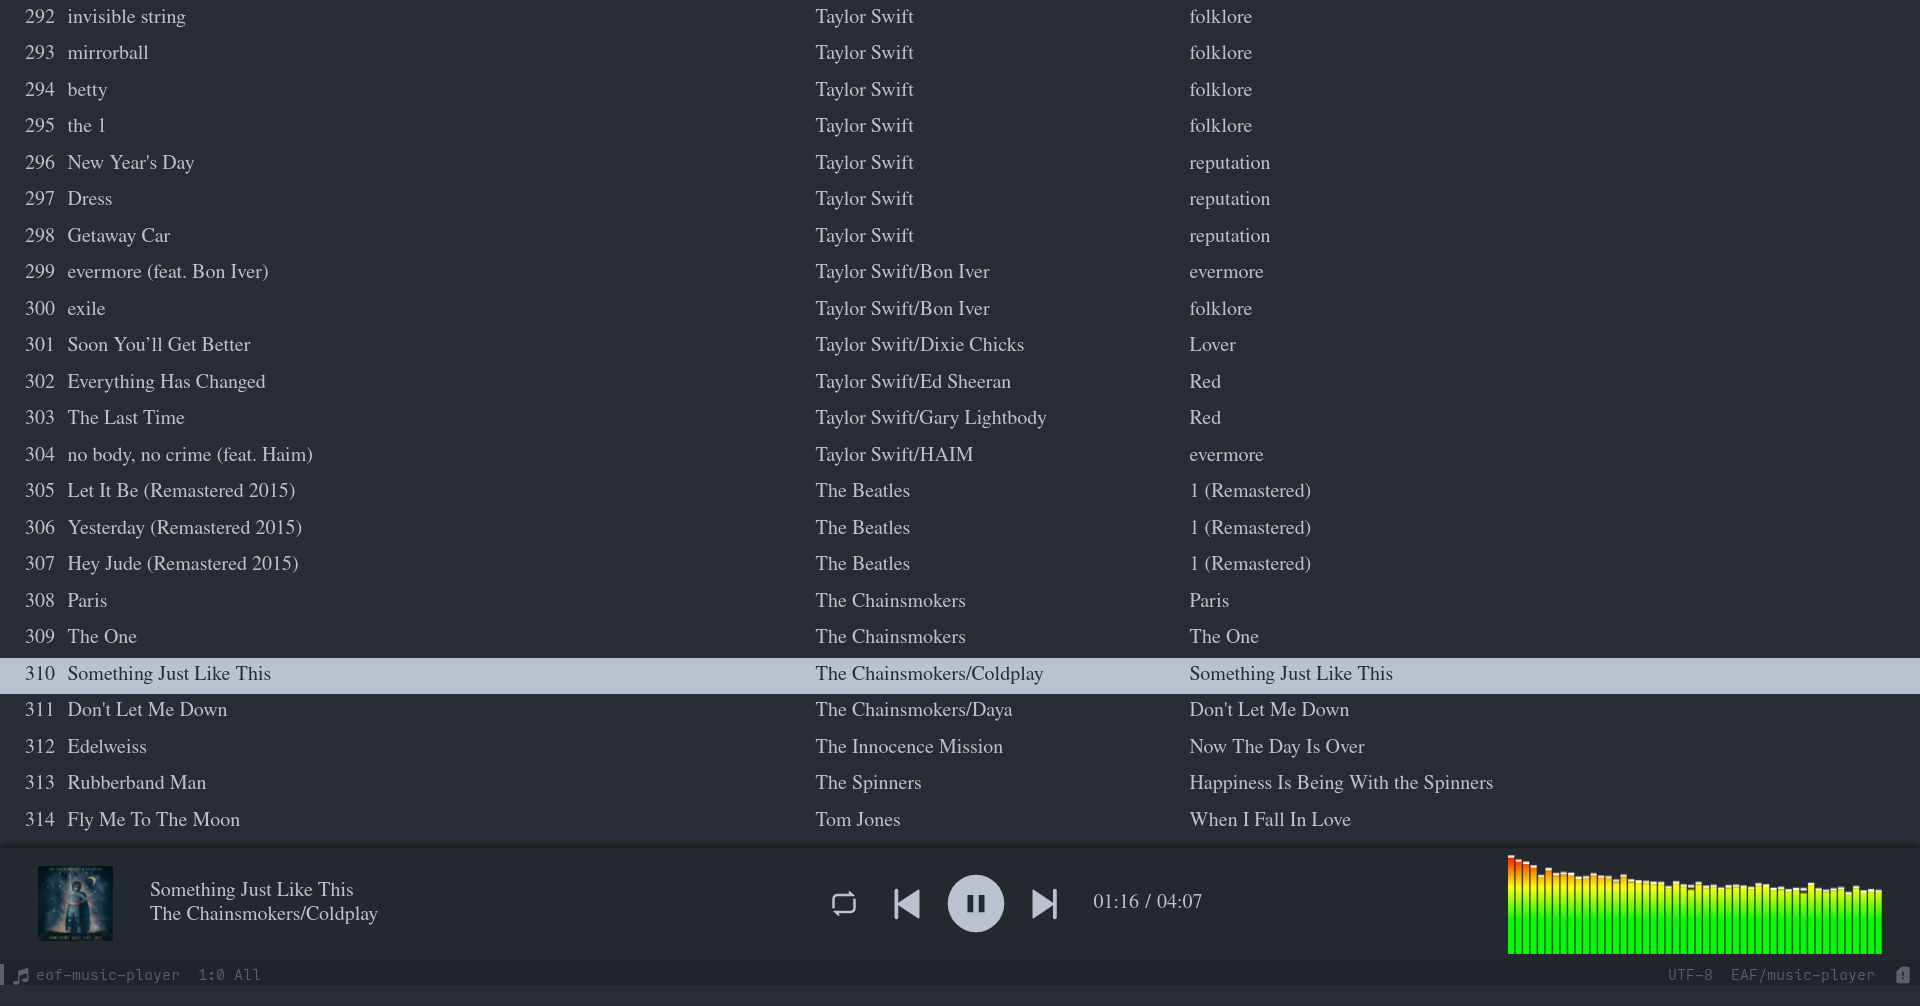The image size is (1920, 1006).
Task: Select the track 'Getaway Car'
Action: point(118,236)
